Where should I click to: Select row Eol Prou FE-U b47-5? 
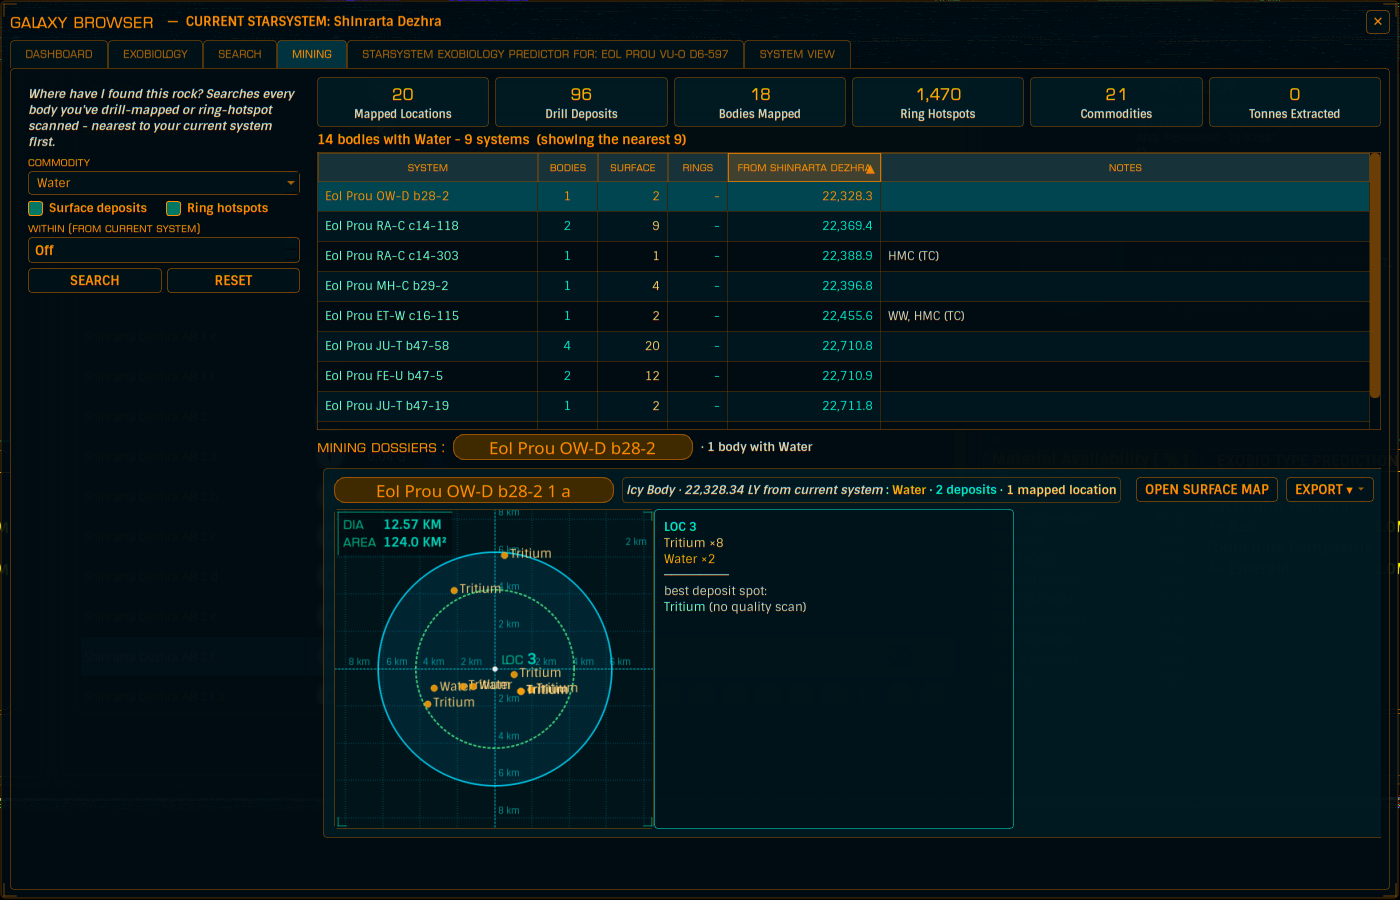tap(843, 376)
